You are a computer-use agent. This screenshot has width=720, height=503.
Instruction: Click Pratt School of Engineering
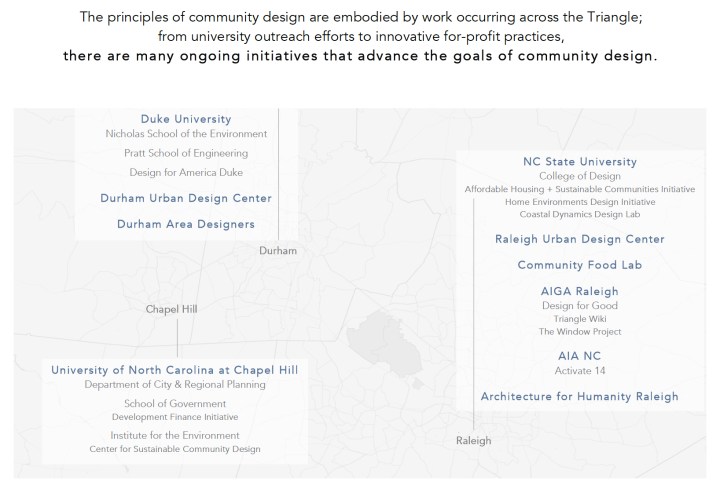pyautogui.click(x=186, y=153)
